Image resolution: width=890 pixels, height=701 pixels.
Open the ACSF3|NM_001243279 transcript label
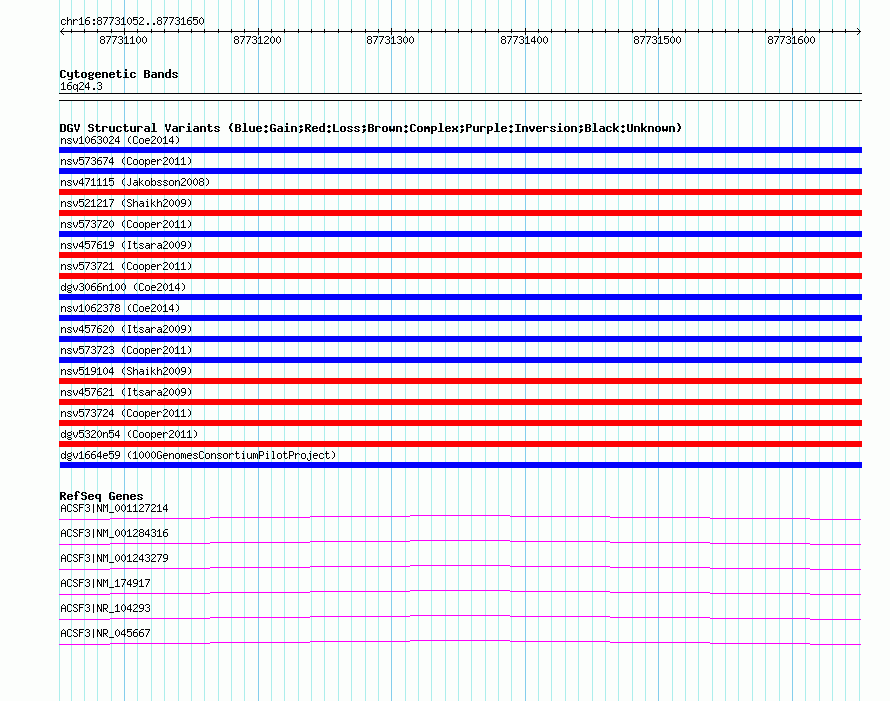click(x=114, y=558)
